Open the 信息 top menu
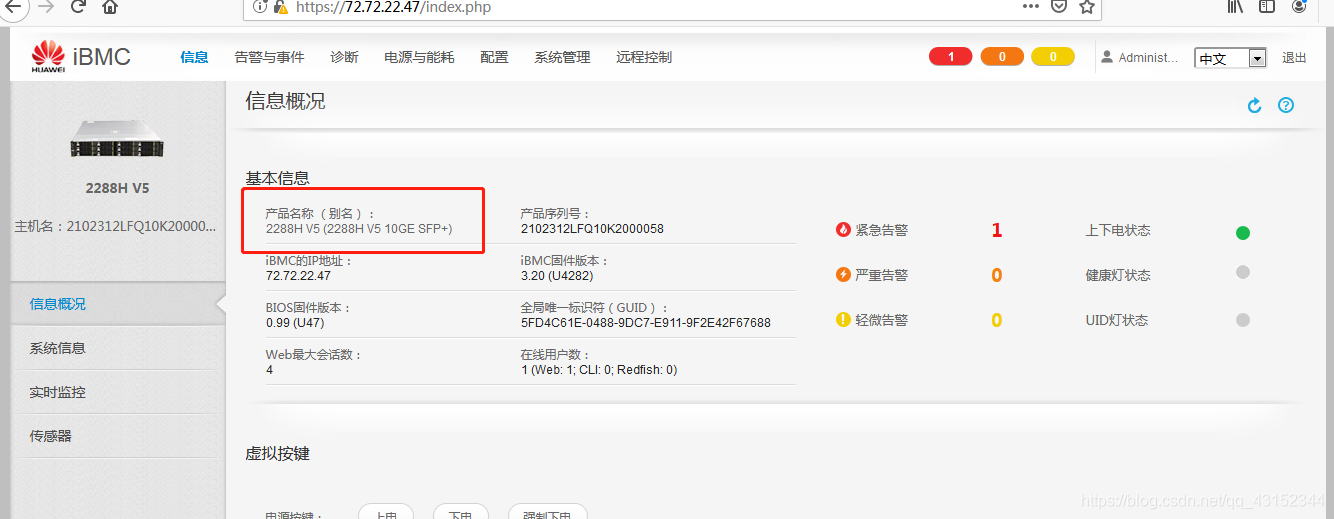 pyautogui.click(x=194, y=57)
